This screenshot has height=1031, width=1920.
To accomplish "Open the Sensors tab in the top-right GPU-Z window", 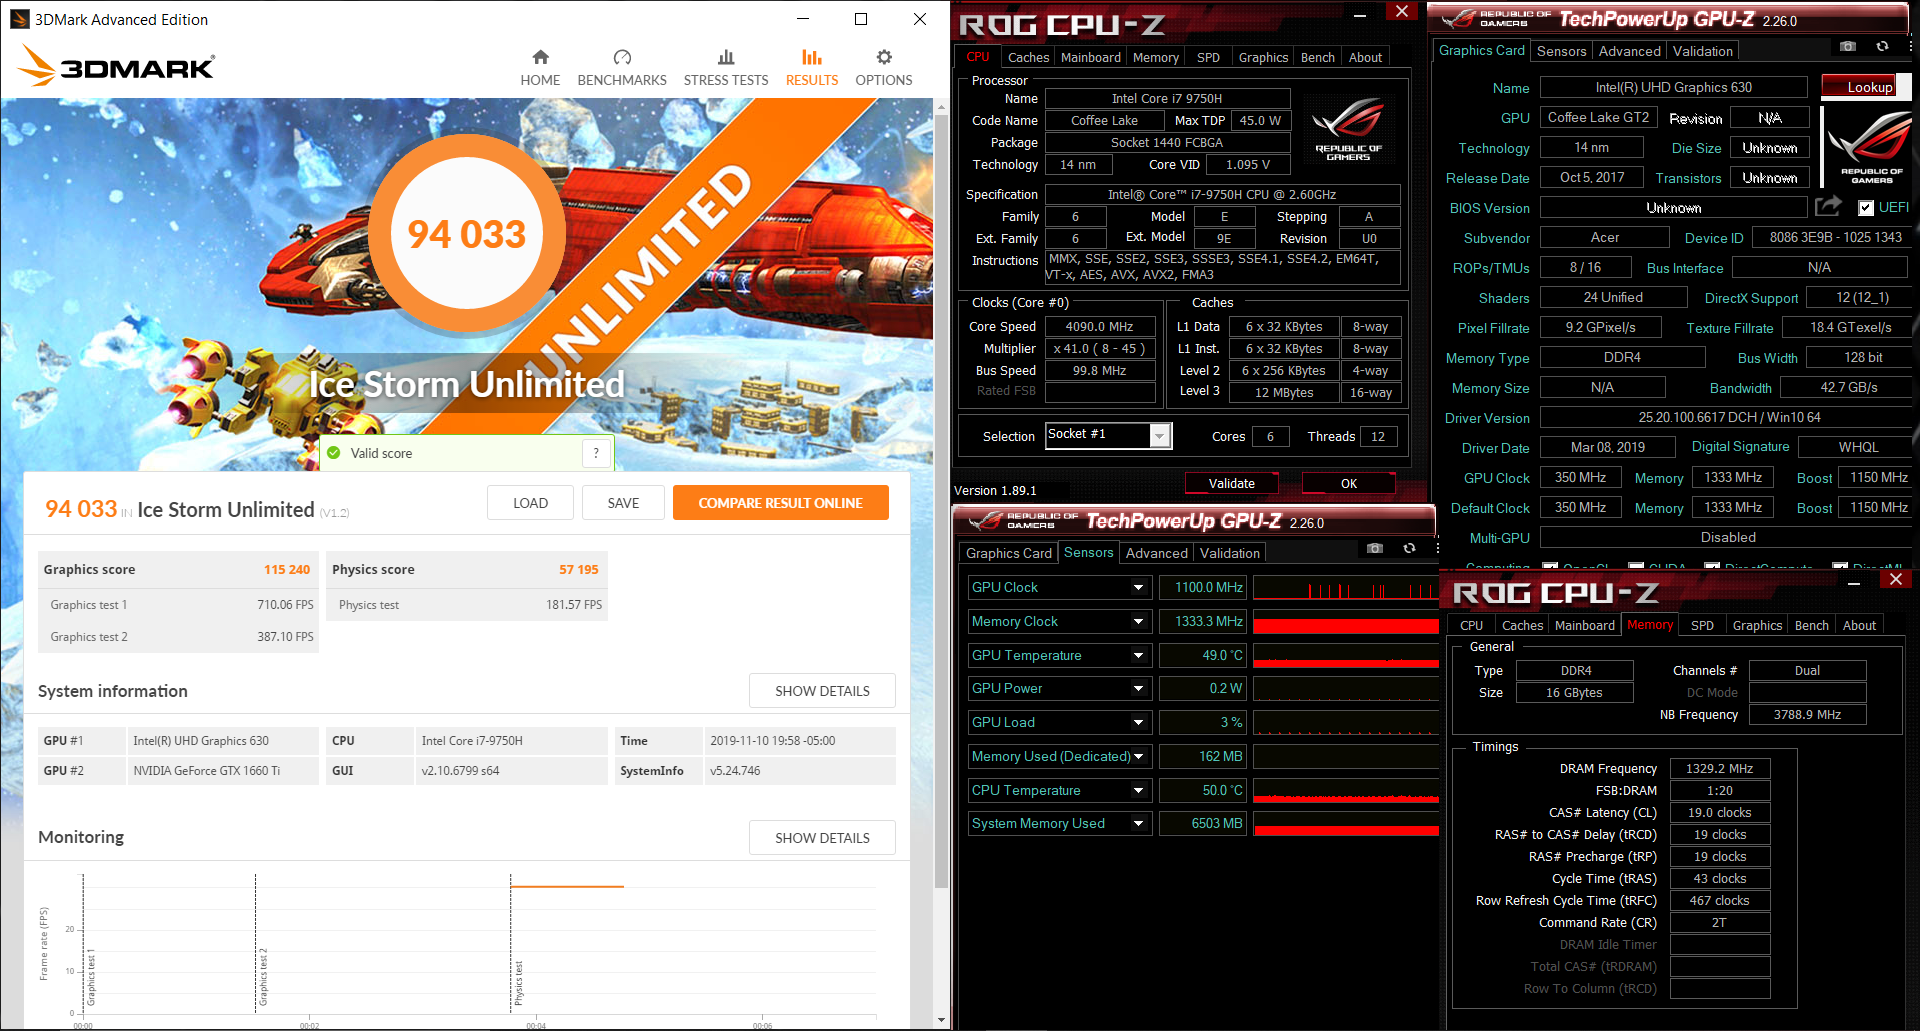I will point(1561,51).
